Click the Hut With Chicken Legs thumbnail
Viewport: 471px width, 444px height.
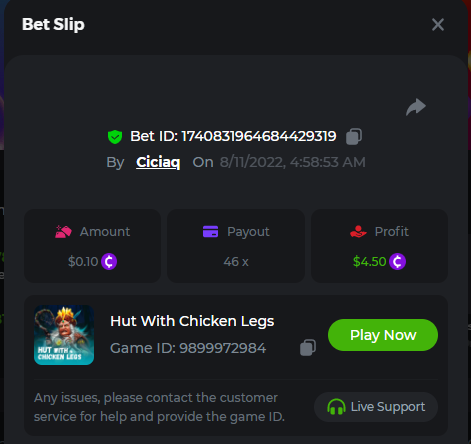(64, 335)
